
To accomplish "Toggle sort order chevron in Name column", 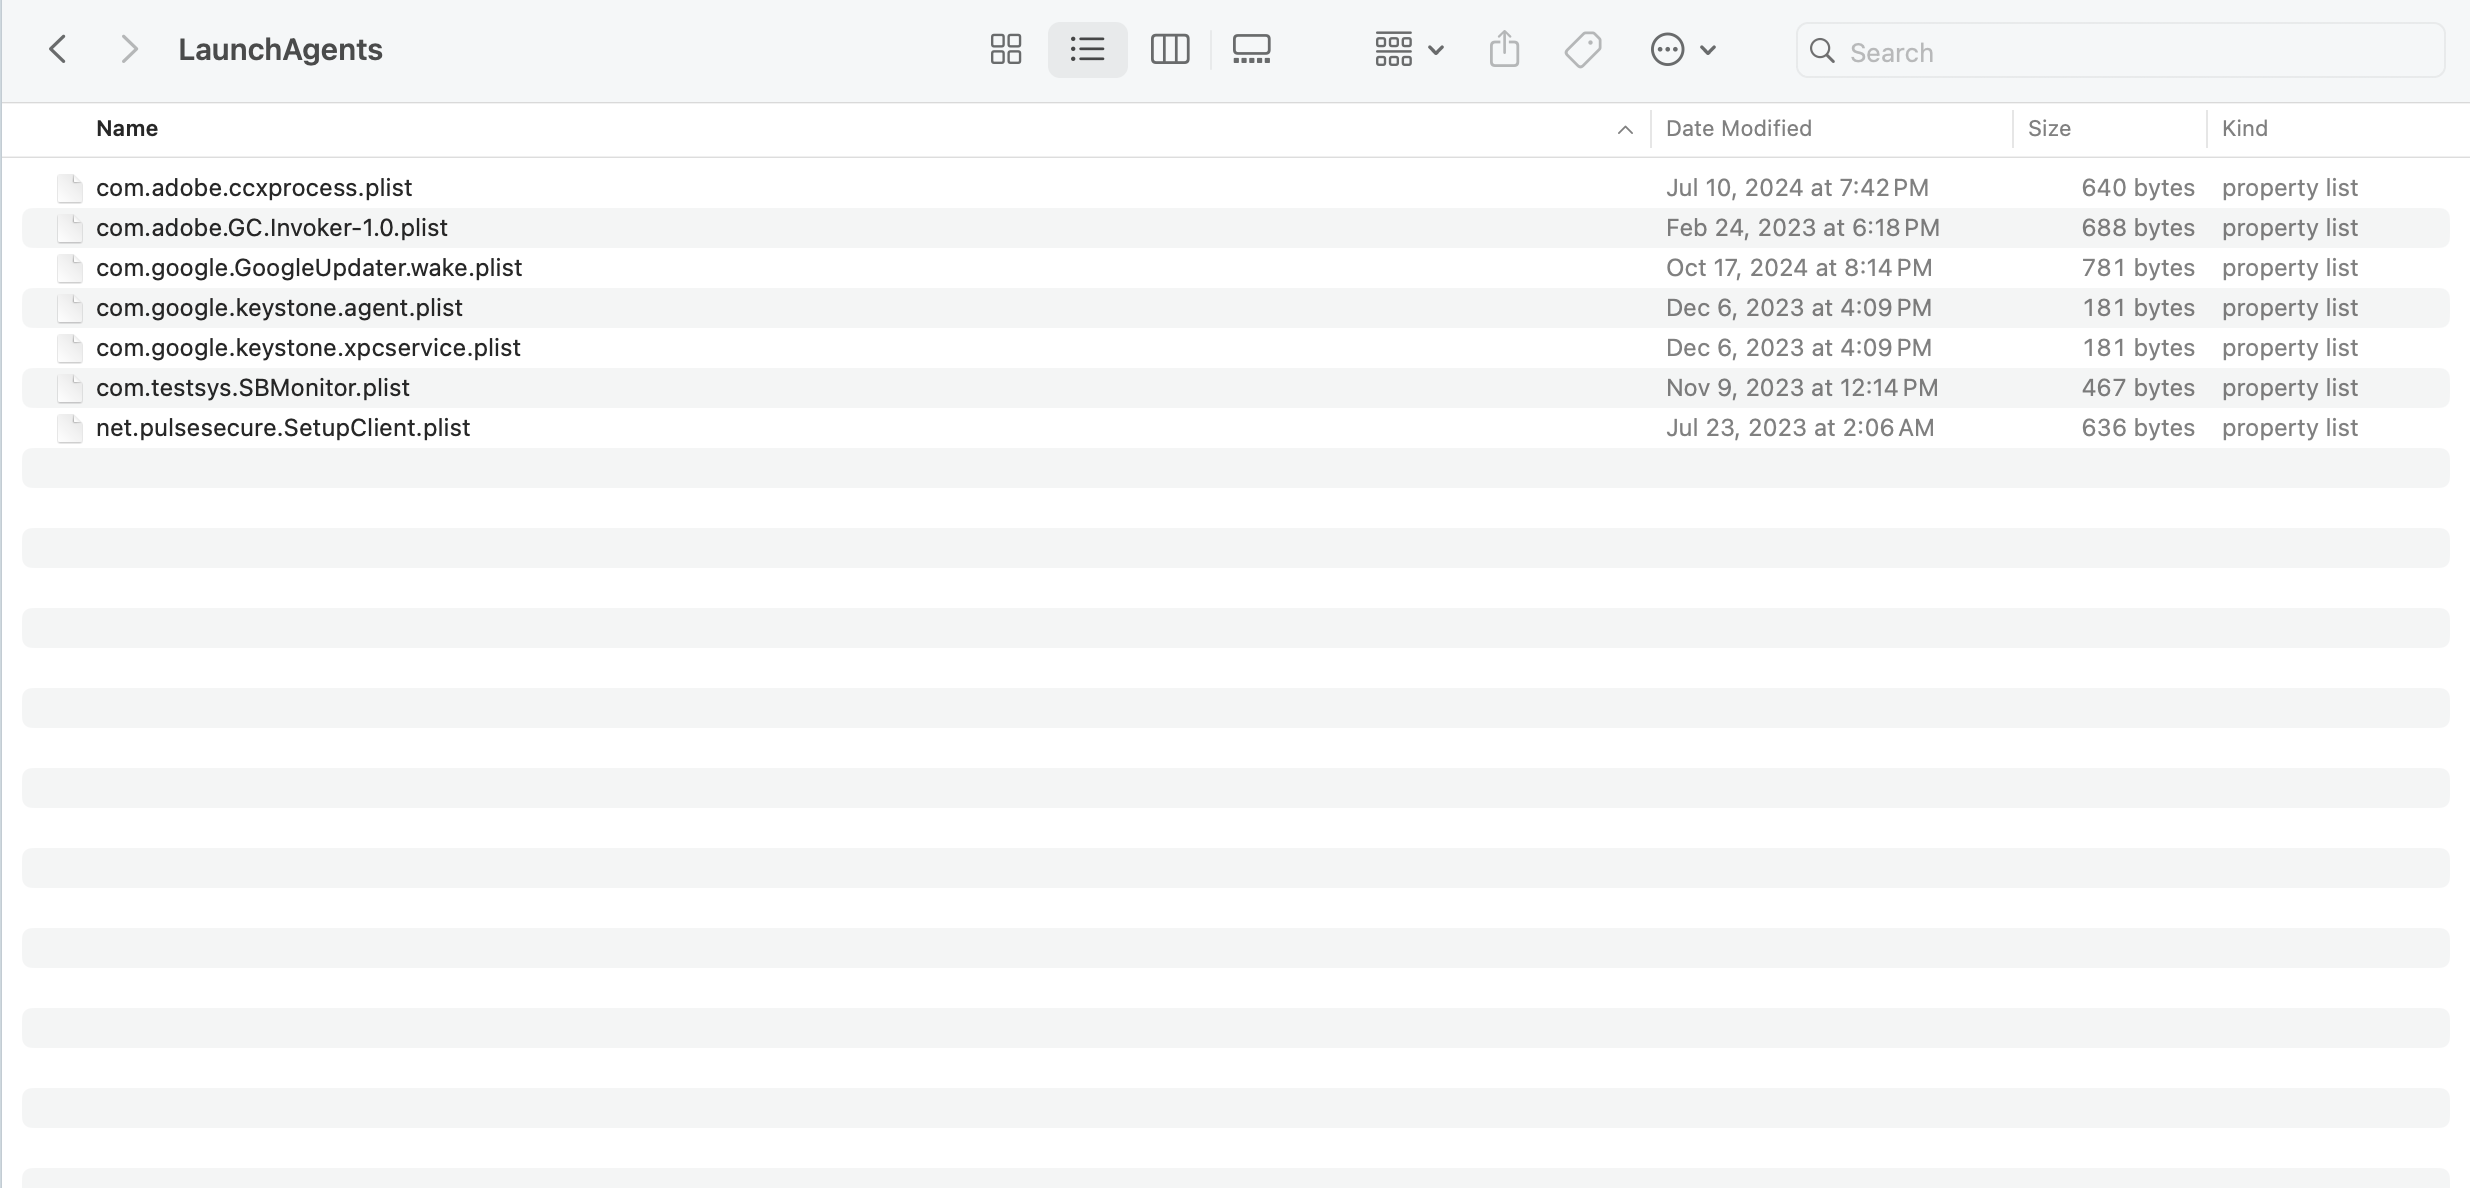I will tap(1625, 129).
